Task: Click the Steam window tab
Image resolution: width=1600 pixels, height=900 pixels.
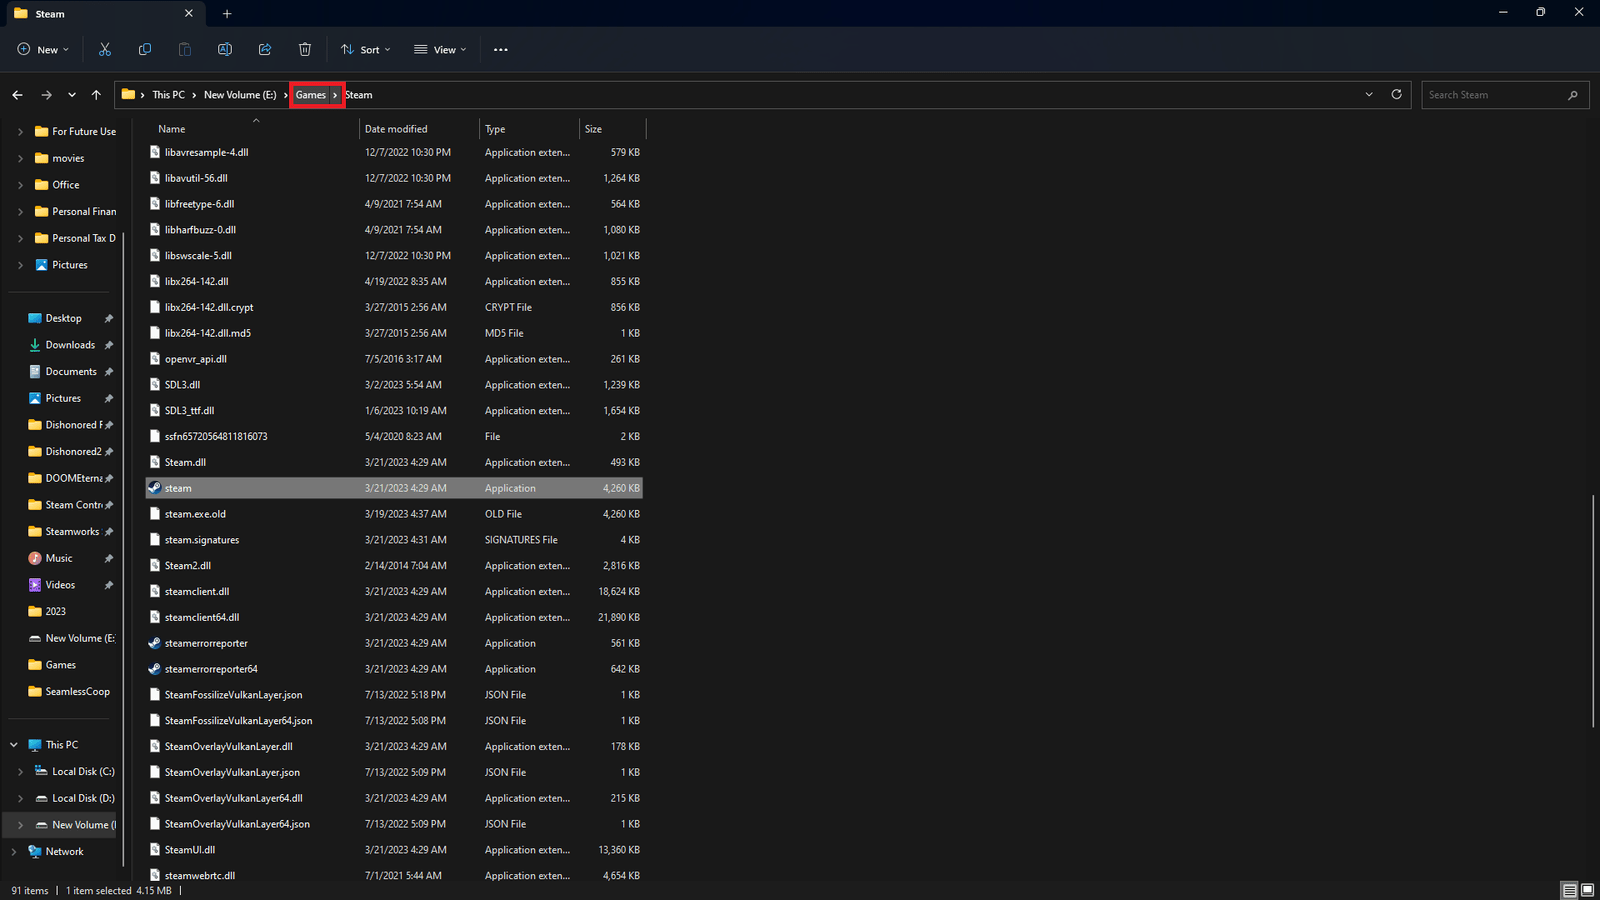Action: coord(104,14)
